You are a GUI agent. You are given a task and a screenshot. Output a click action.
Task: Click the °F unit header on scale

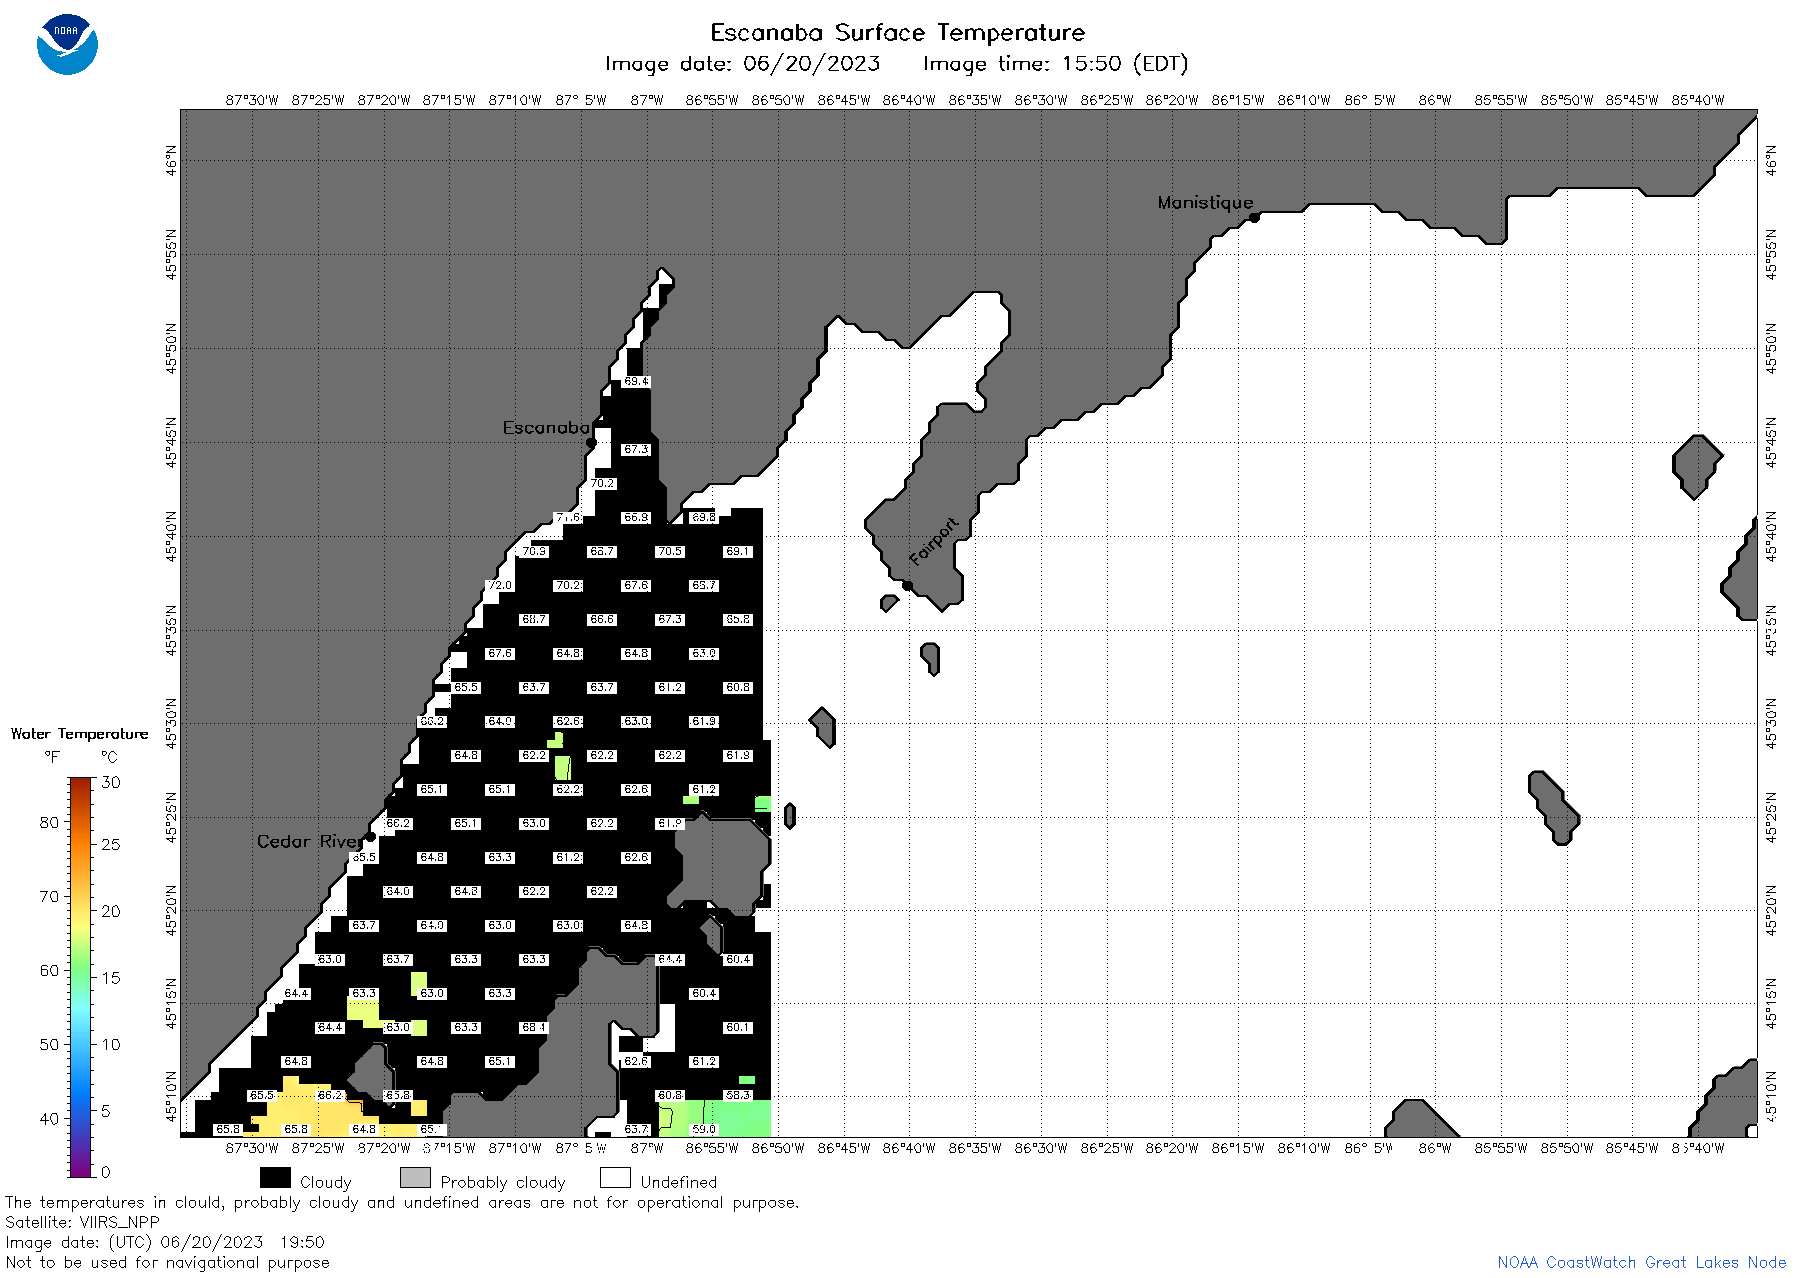[x=52, y=757]
